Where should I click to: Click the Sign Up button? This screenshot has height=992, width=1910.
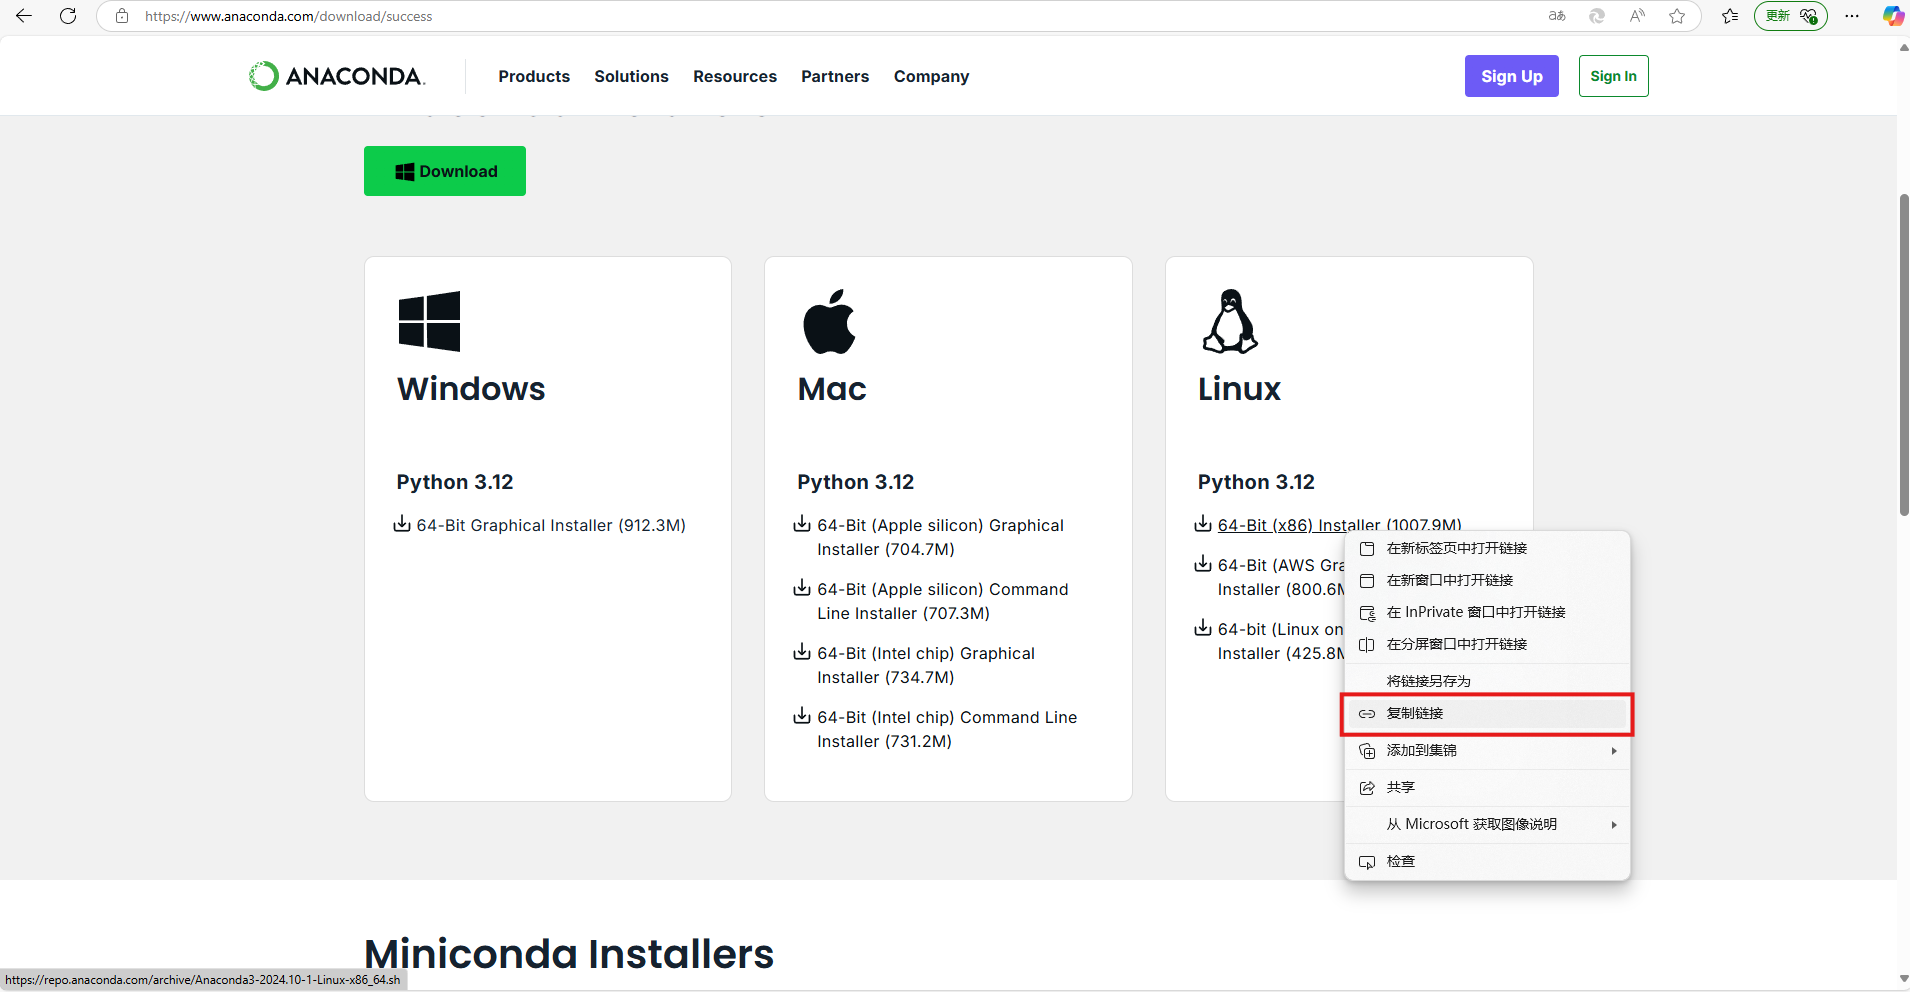coord(1511,76)
